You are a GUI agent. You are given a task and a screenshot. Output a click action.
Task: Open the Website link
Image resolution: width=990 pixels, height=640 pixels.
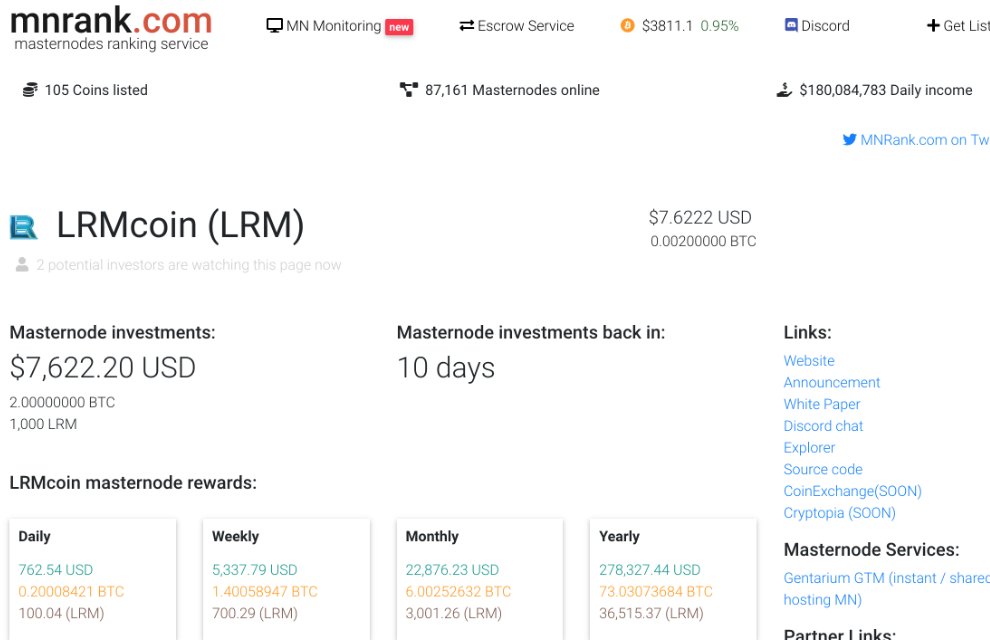[809, 360]
